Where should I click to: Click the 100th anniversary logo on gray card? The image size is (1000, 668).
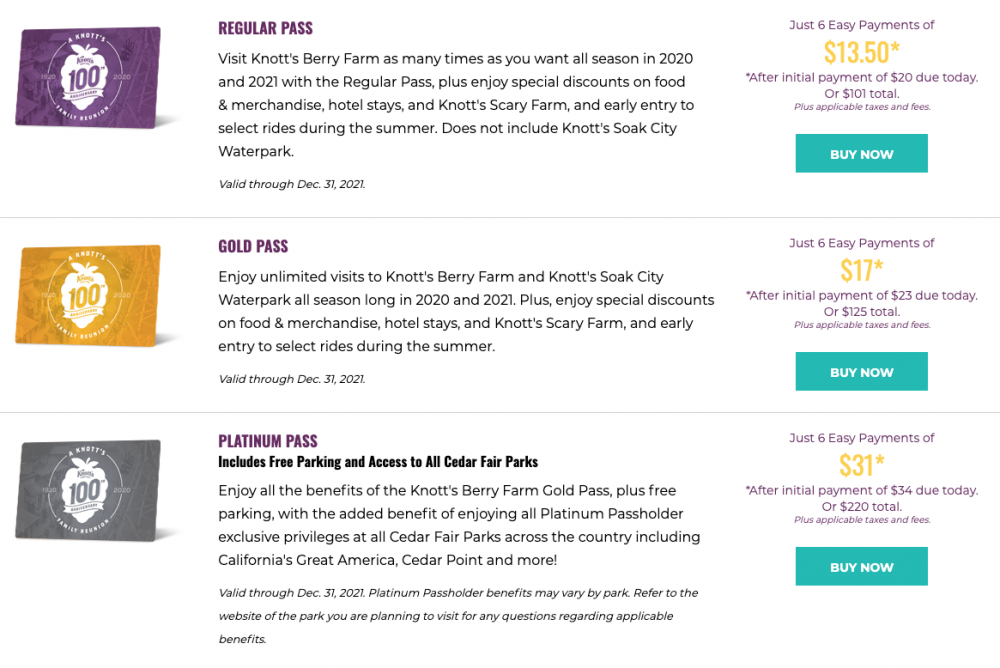coord(88,490)
